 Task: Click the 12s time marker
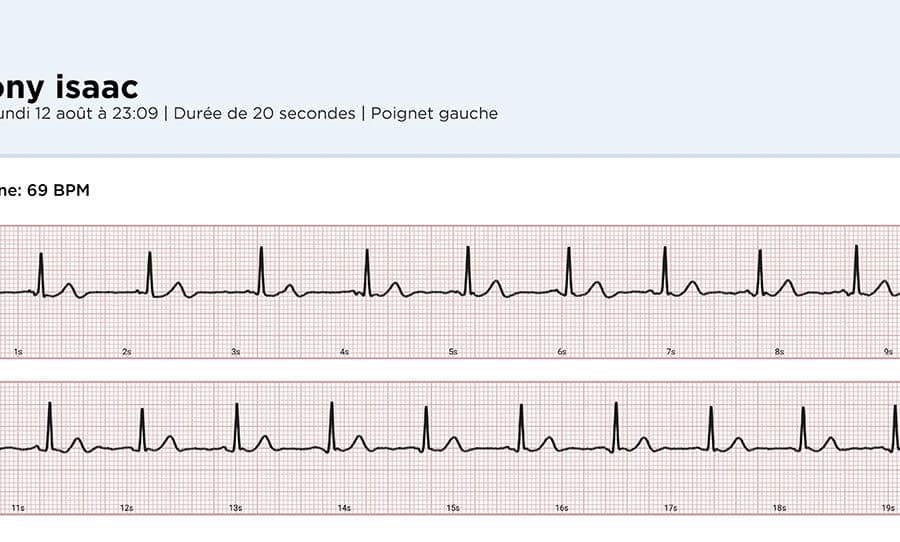coord(126,508)
